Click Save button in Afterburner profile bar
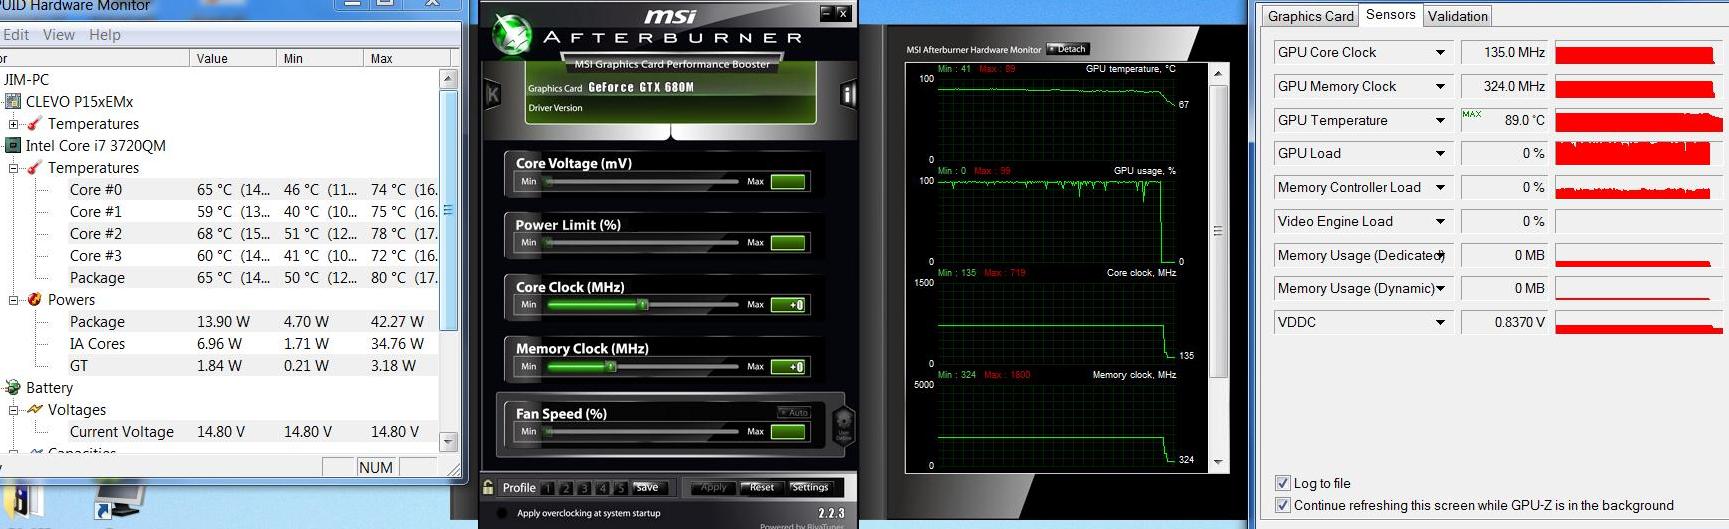Image resolution: width=1729 pixels, height=529 pixels. [x=647, y=487]
